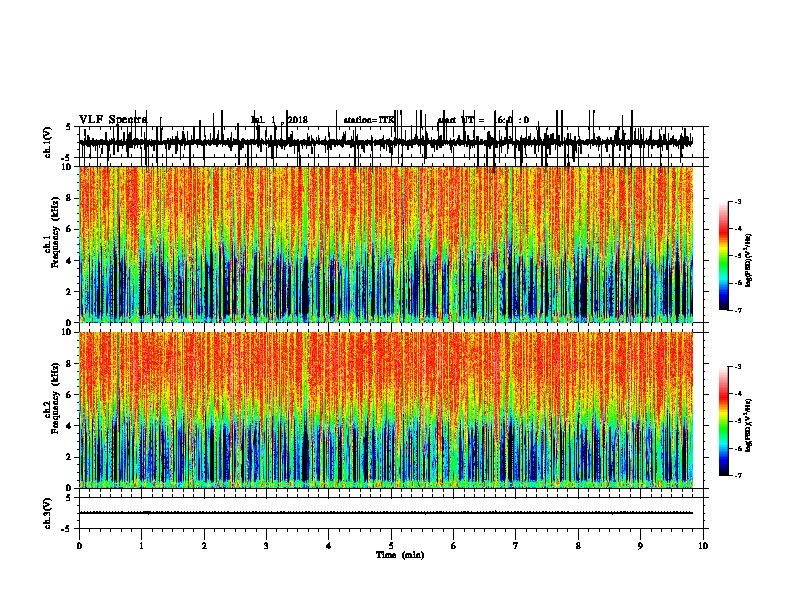Click the ch.2 spectrogram color scale bar
792x612 pixels.
[724, 421]
